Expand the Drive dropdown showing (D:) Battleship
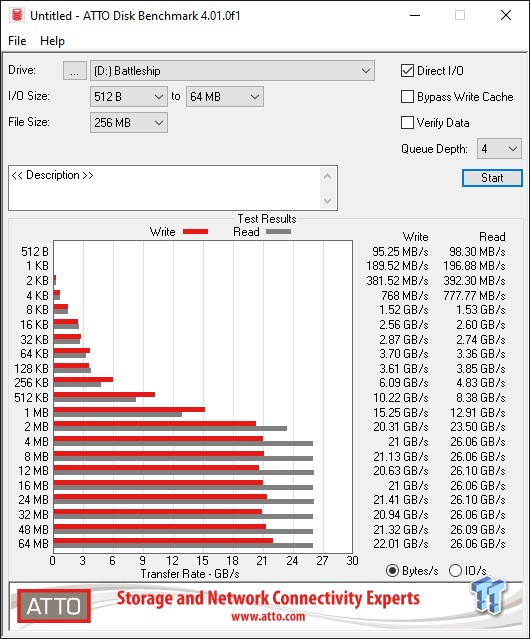This screenshot has height=639, width=530. pyautogui.click(x=232, y=71)
